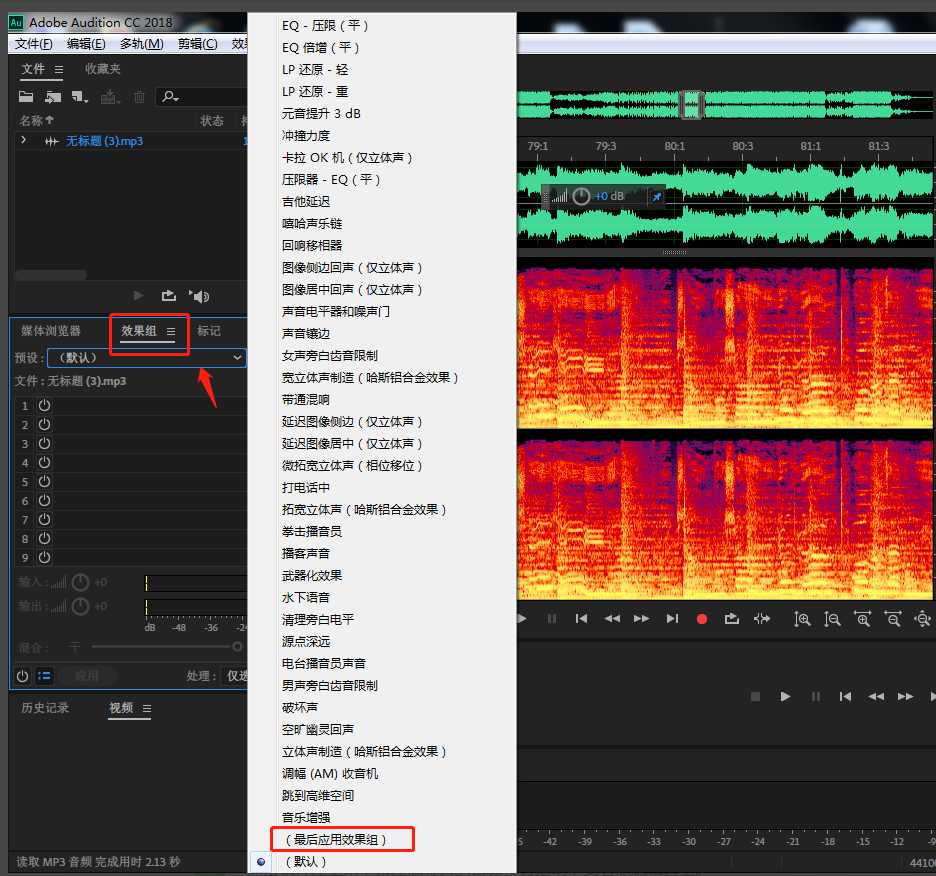Toggle the main rack power button
This screenshot has height=876, width=936.
click(x=22, y=676)
